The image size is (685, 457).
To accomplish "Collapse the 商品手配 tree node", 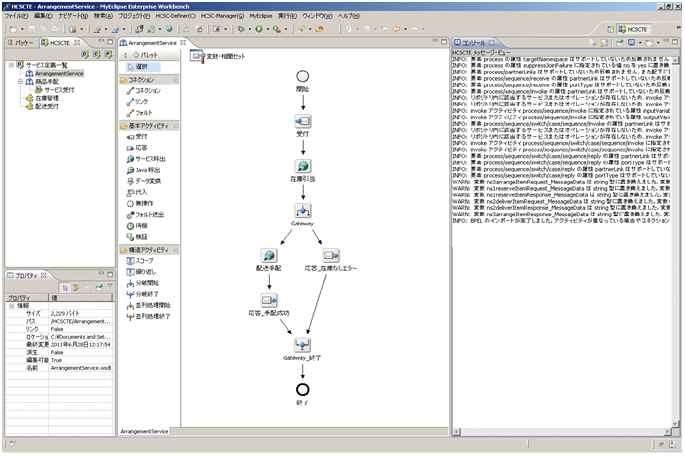I will (20, 82).
